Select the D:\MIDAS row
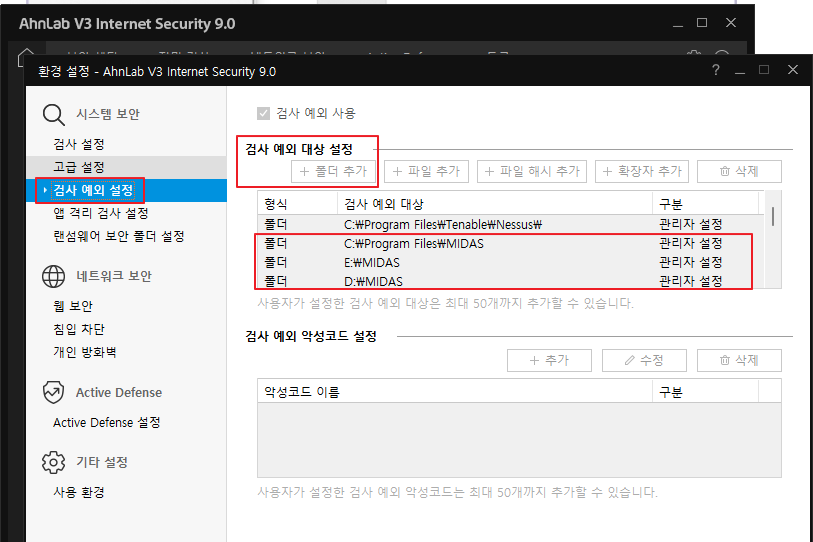The image size is (813, 542). [511, 281]
